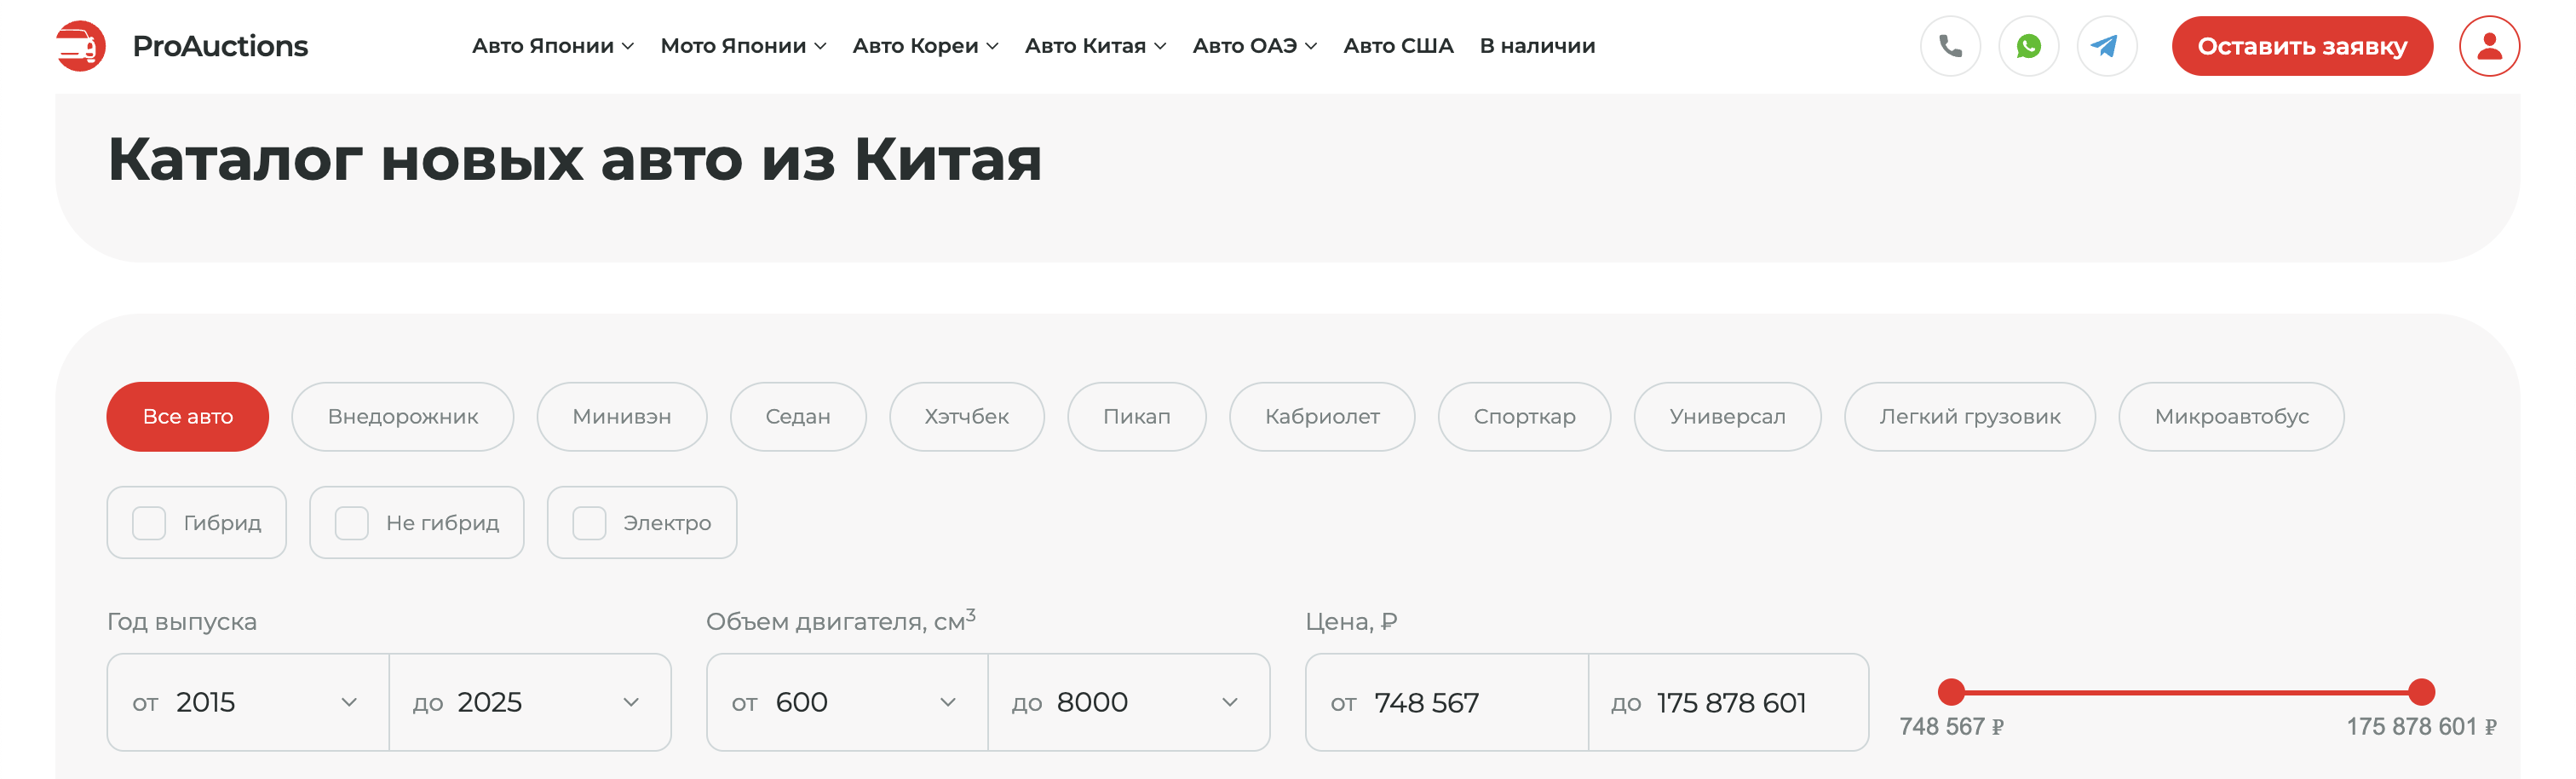
Task: Select the Седан body type
Action: click(798, 417)
